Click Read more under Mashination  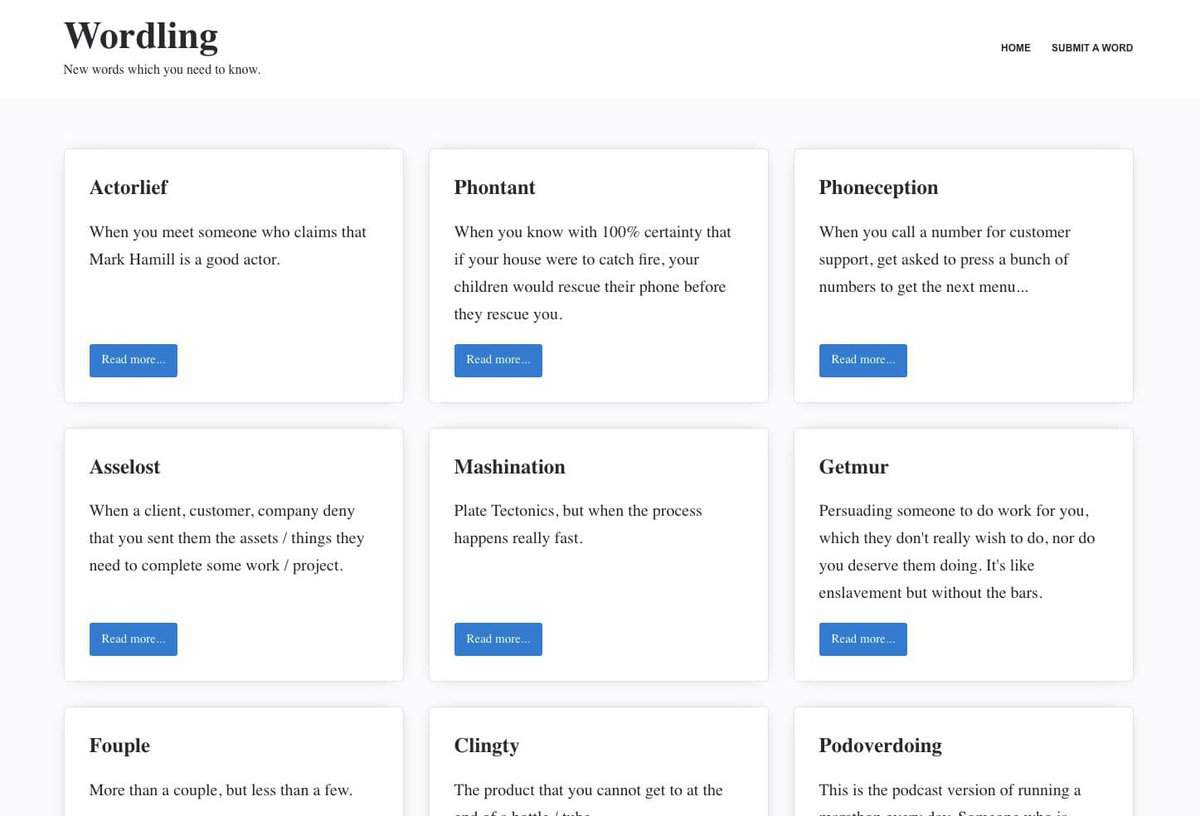pyautogui.click(x=498, y=640)
